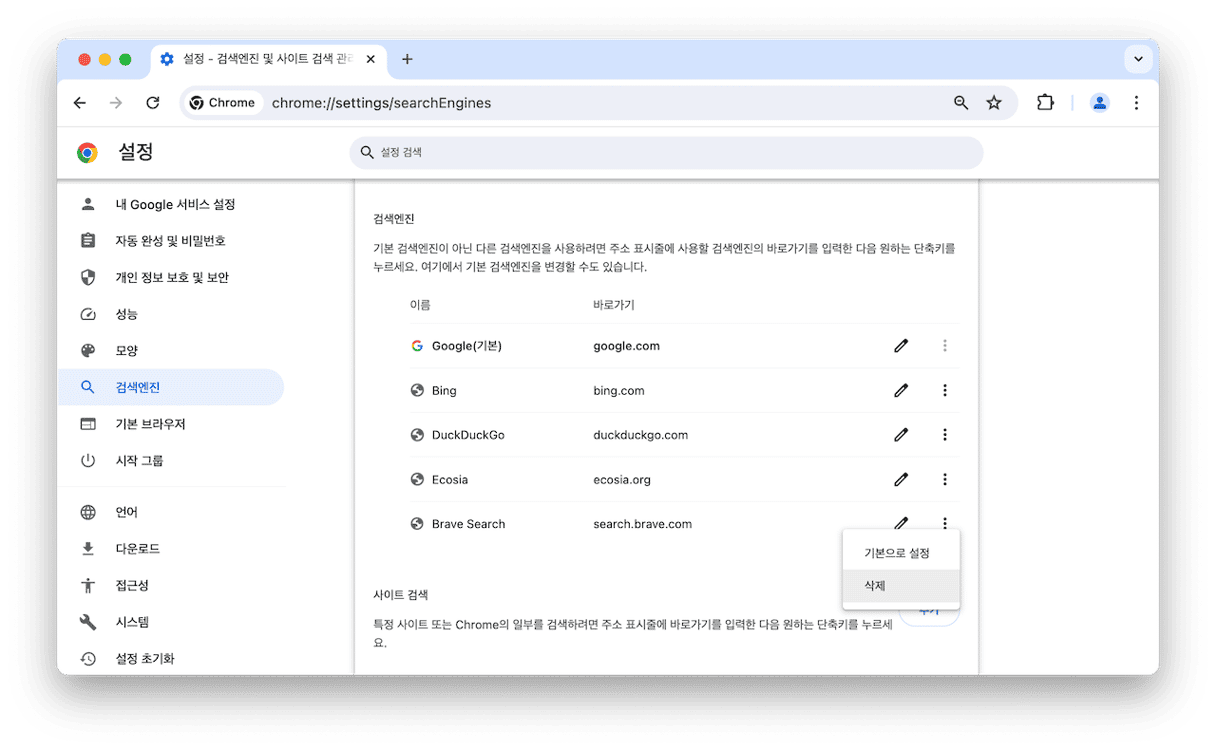Screen dimensions: 1216x750
Task: Click the Chrome logo next to 설정
Action: (87, 152)
